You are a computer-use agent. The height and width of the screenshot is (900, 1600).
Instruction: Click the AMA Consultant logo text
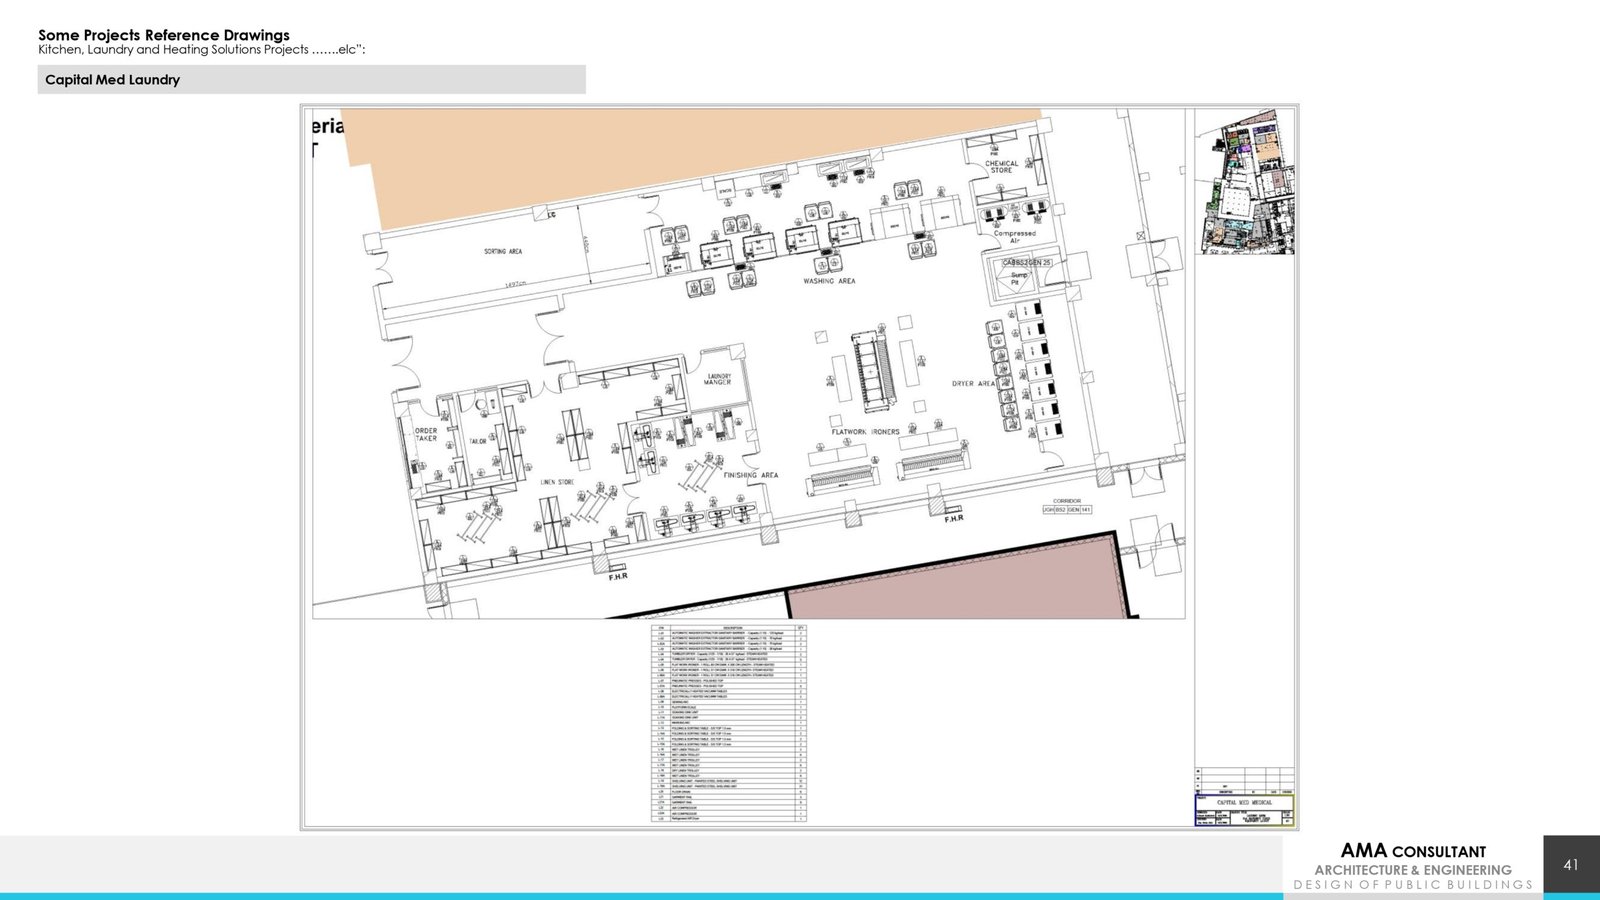[1412, 852]
